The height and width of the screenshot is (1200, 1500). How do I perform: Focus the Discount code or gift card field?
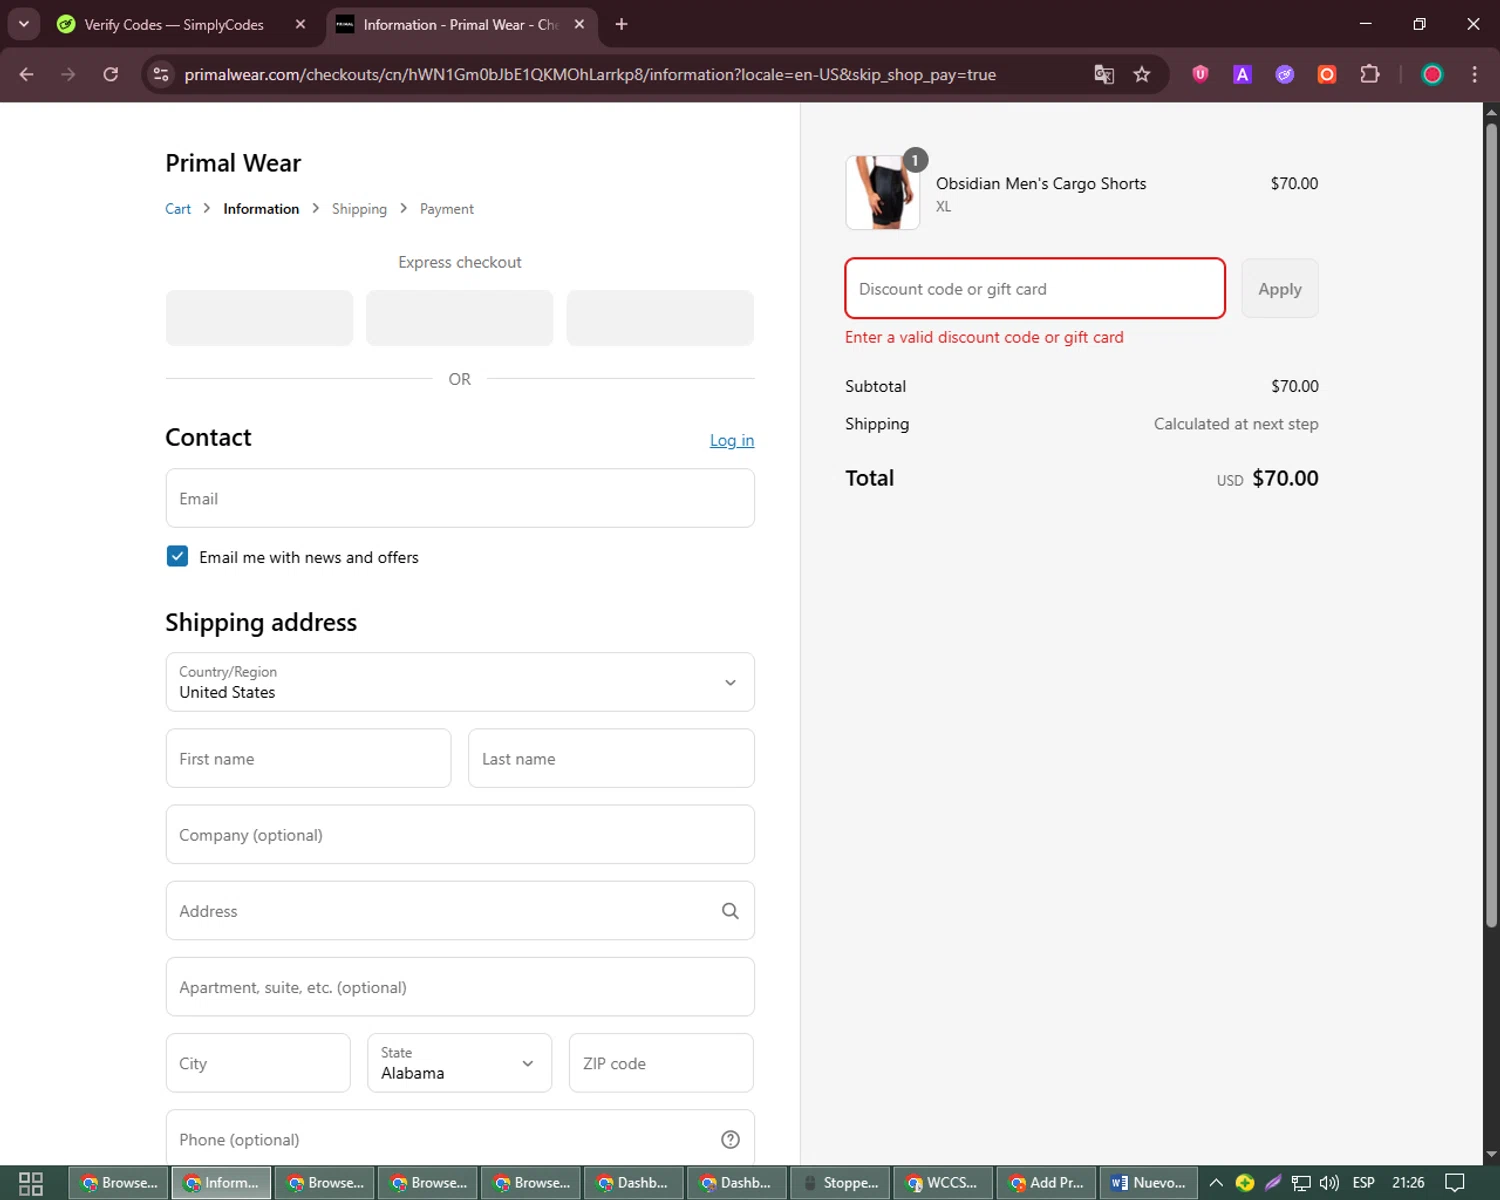(x=1035, y=289)
